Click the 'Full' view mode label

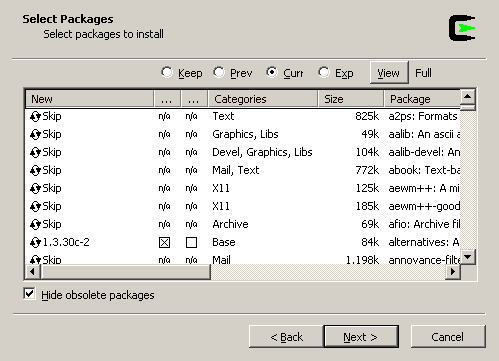pos(423,73)
